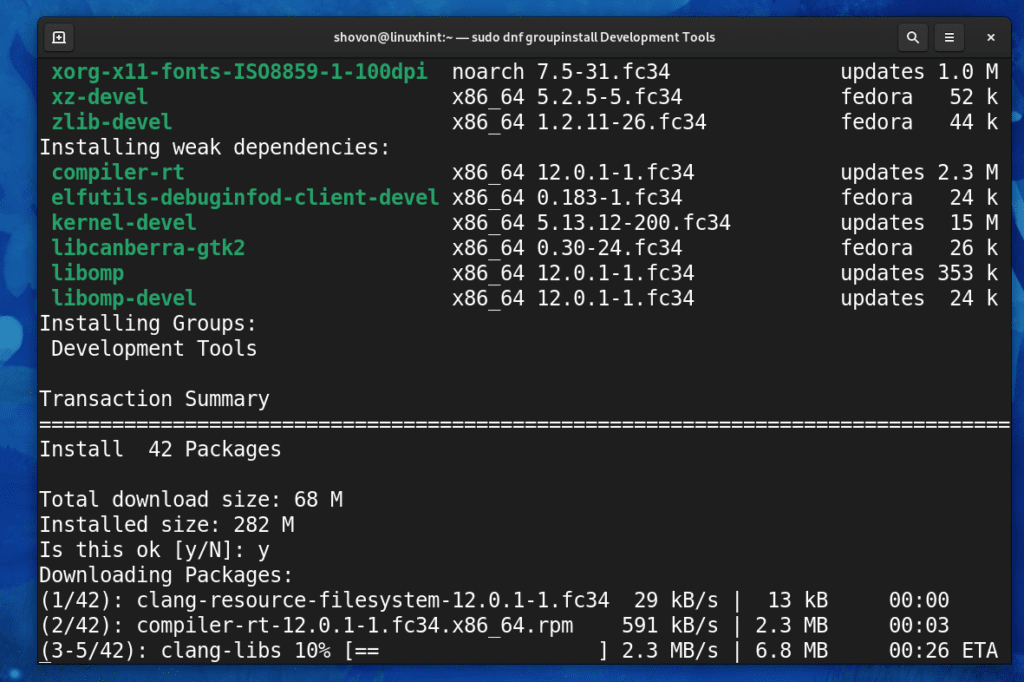Click the typed y confirmation answer
Viewport: 1024px width, 682px height.
click(262, 549)
